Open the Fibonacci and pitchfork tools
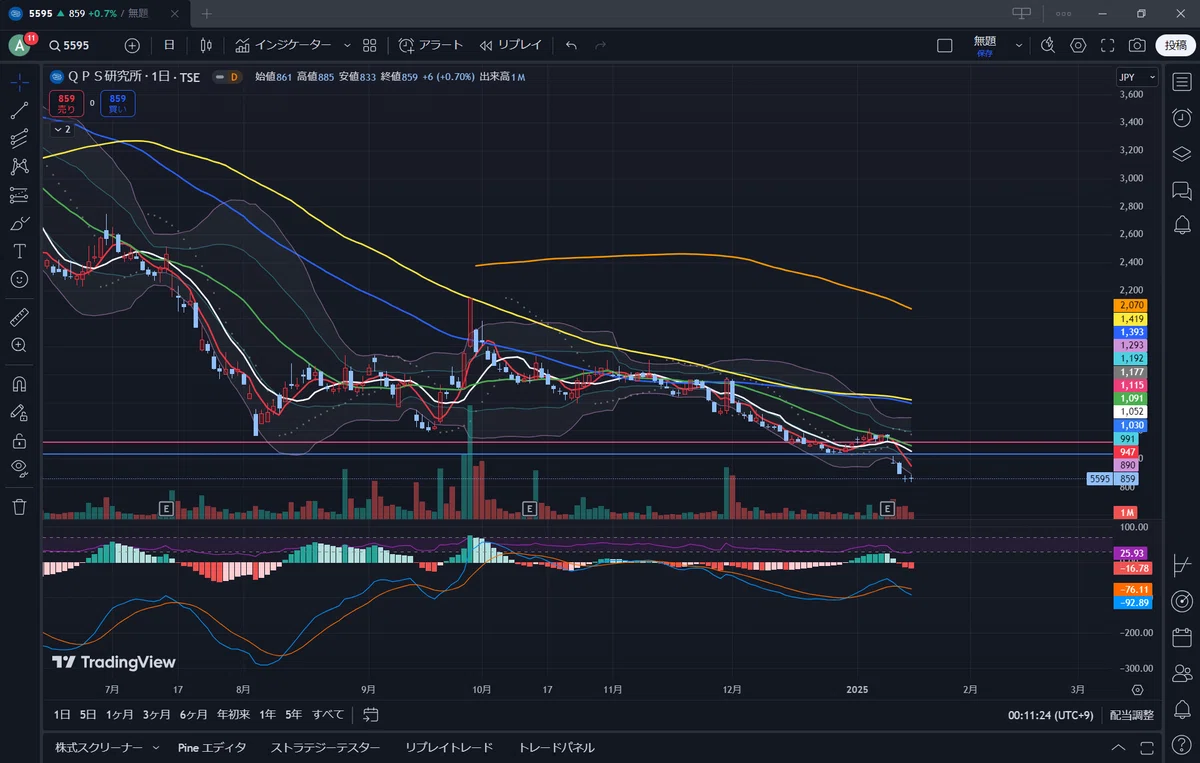Viewport: 1200px width, 763px height. (x=19, y=138)
